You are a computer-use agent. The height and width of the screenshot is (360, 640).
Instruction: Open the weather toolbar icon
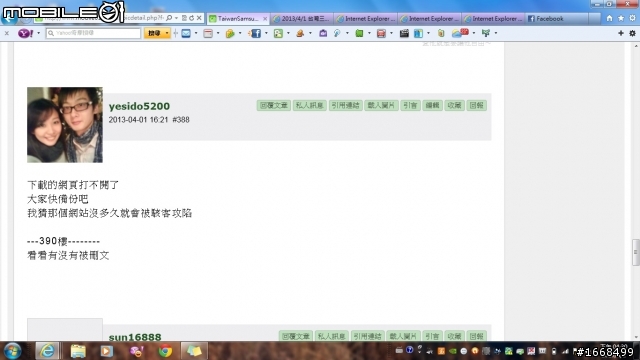click(x=460, y=33)
